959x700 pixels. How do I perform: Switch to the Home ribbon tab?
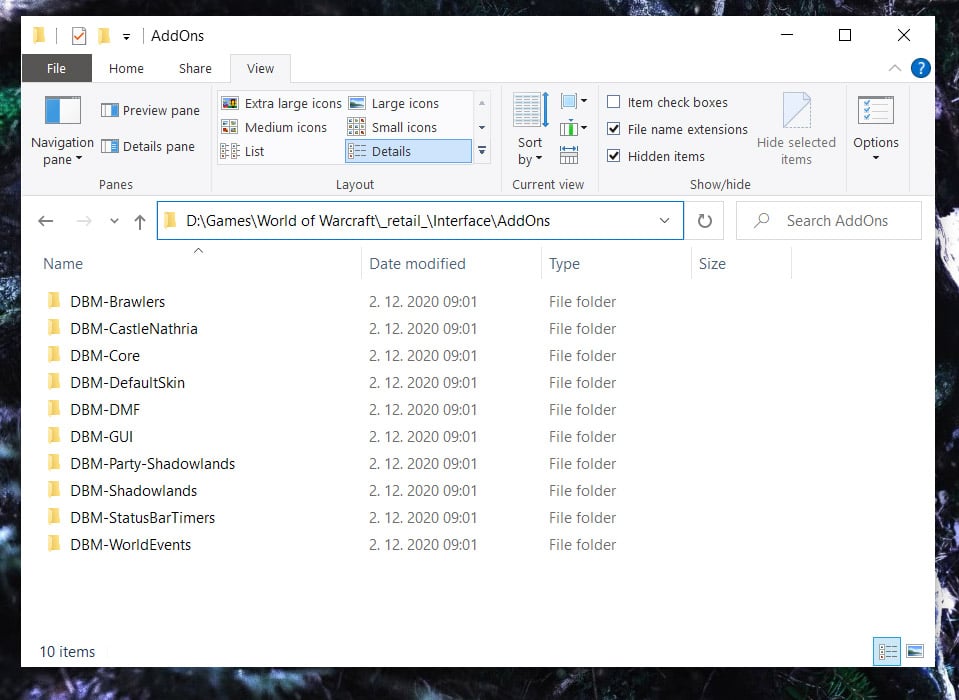126,68
